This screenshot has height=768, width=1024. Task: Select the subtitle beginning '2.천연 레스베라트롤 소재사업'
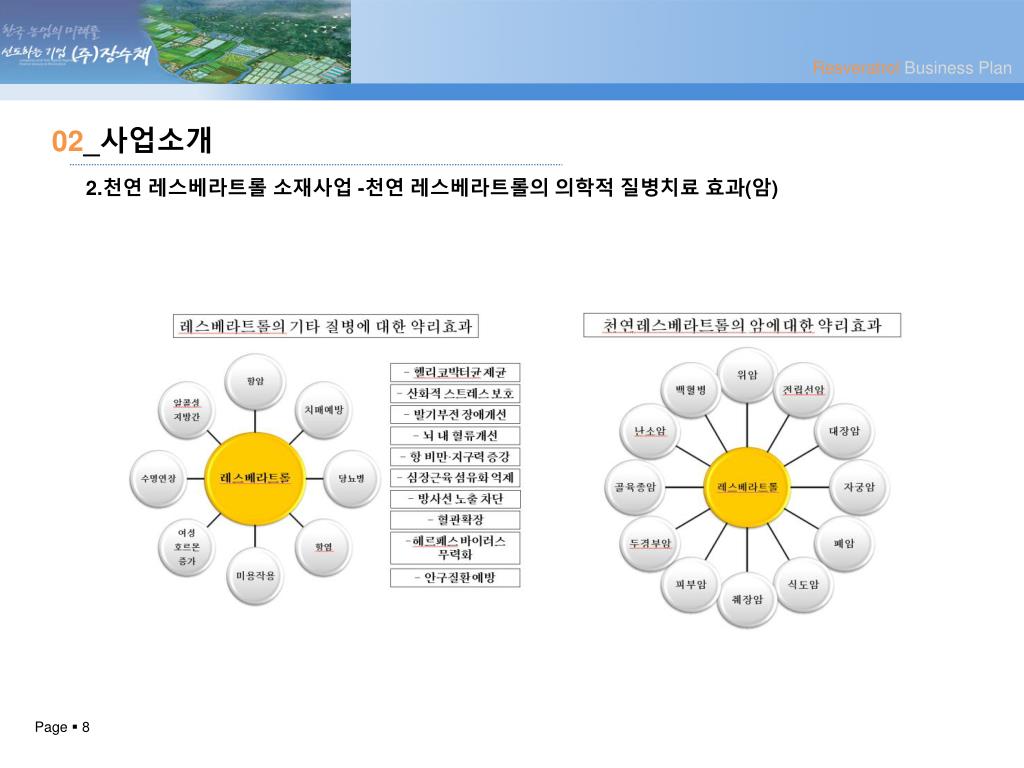coord(432,187)
